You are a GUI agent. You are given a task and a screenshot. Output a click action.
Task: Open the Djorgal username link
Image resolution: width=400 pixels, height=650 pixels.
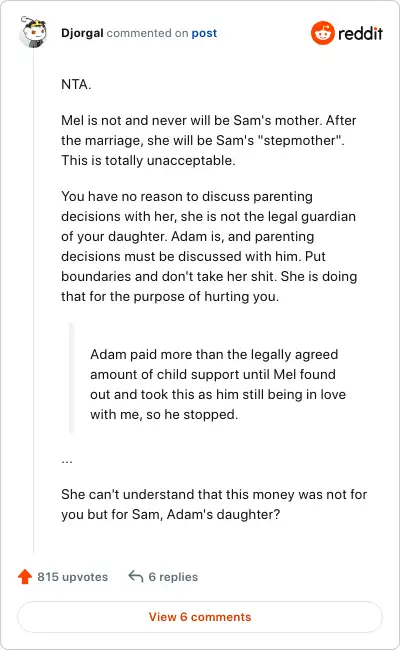(x=82, y=33)
